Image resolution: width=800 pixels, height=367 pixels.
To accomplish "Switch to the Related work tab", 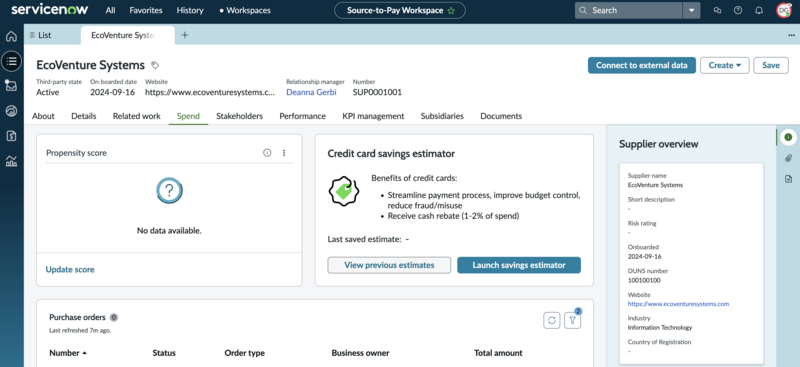I will tap(137, 116).
